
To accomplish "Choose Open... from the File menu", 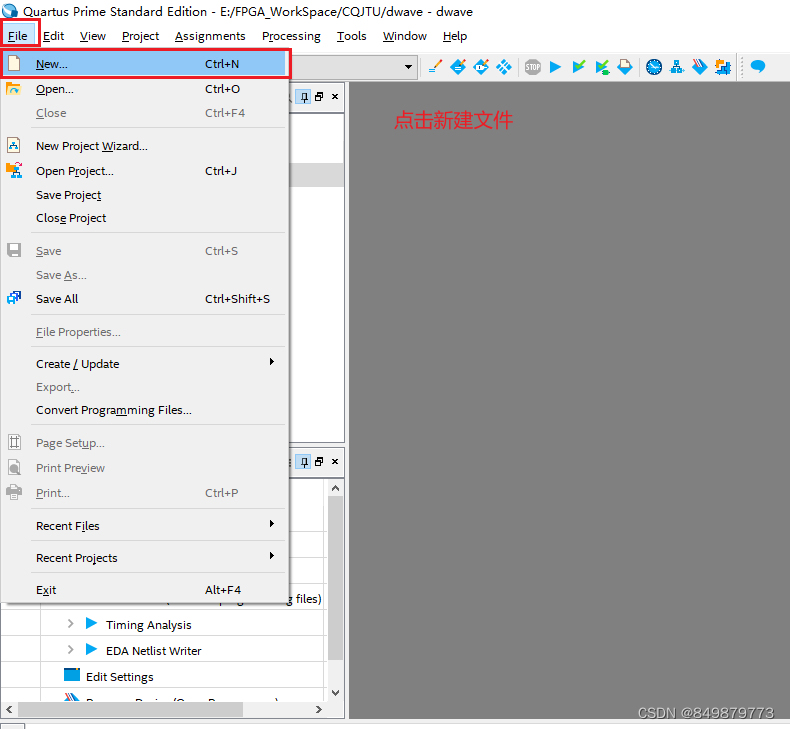I will pyautogui.click(x=144, y=89).
